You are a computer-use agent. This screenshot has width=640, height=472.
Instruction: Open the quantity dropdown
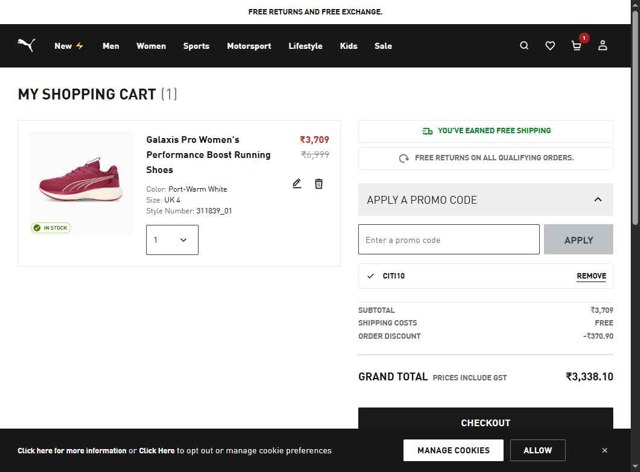pyautogui.click(x=172, y=240)
